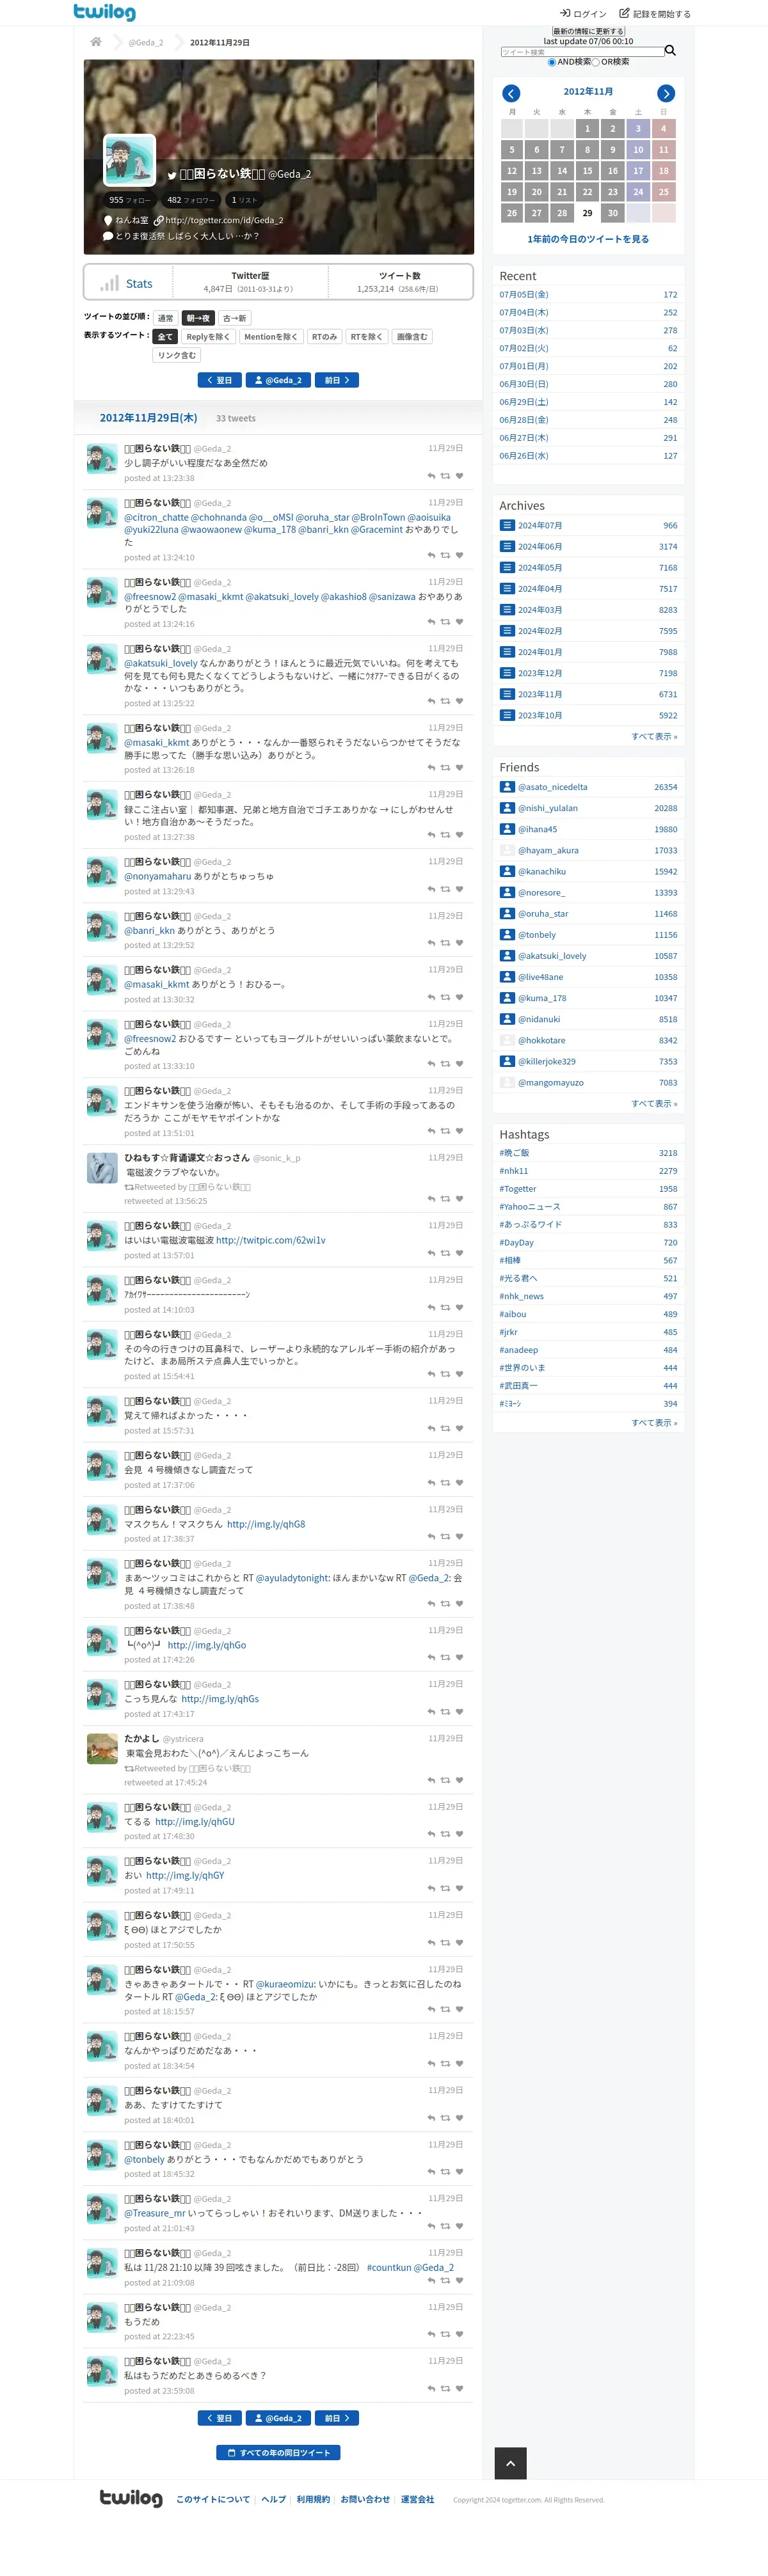Screen dimensions: 768x2576
Task: Like the tweet posted at 13:23:38
Action: (459, 476)
